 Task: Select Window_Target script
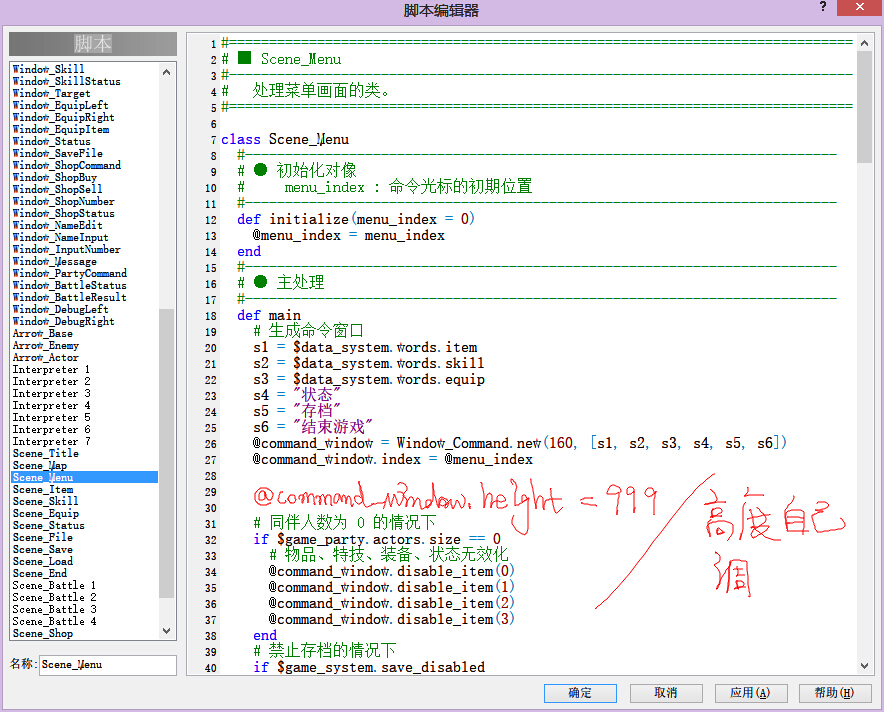[51, 93]
